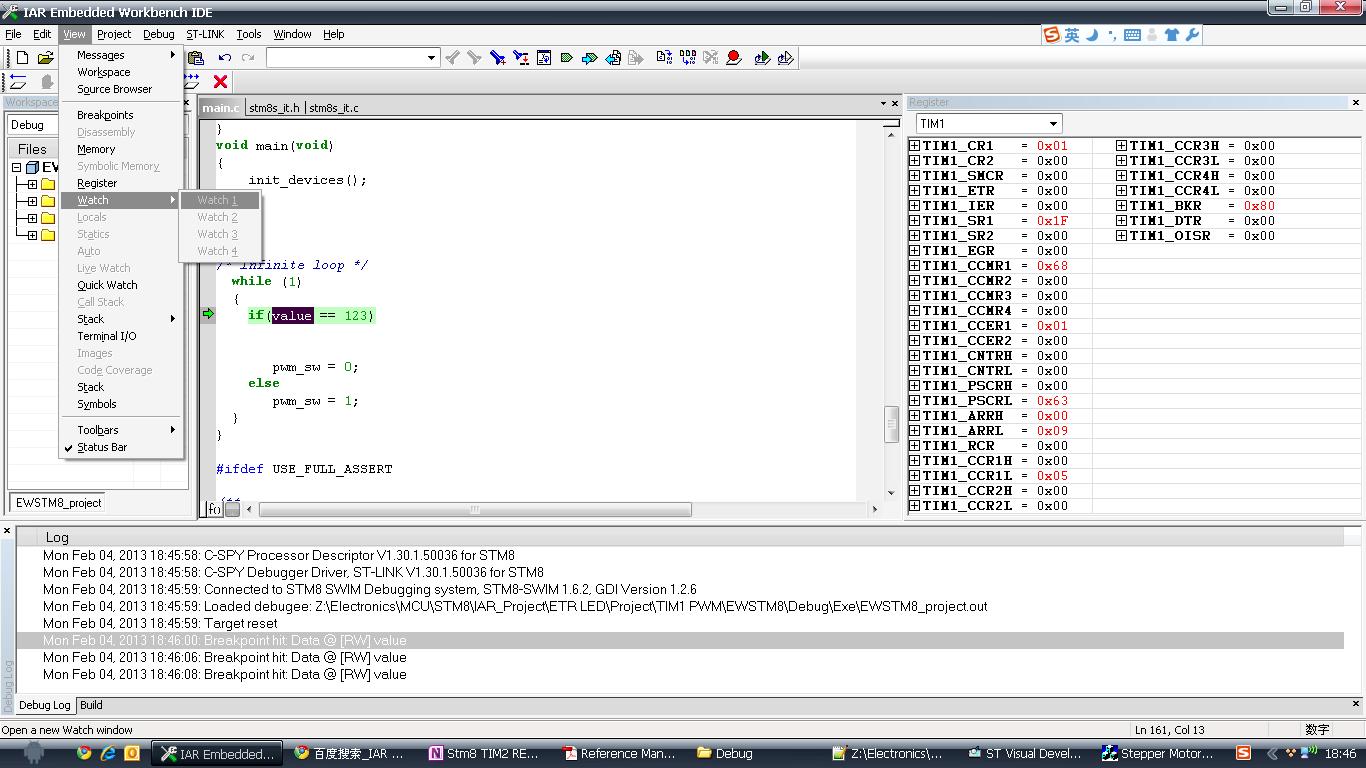Viewport: 1366px width, 768px height.
Task: Expand the TIM1_CR1 register
Action: point(914,146)
